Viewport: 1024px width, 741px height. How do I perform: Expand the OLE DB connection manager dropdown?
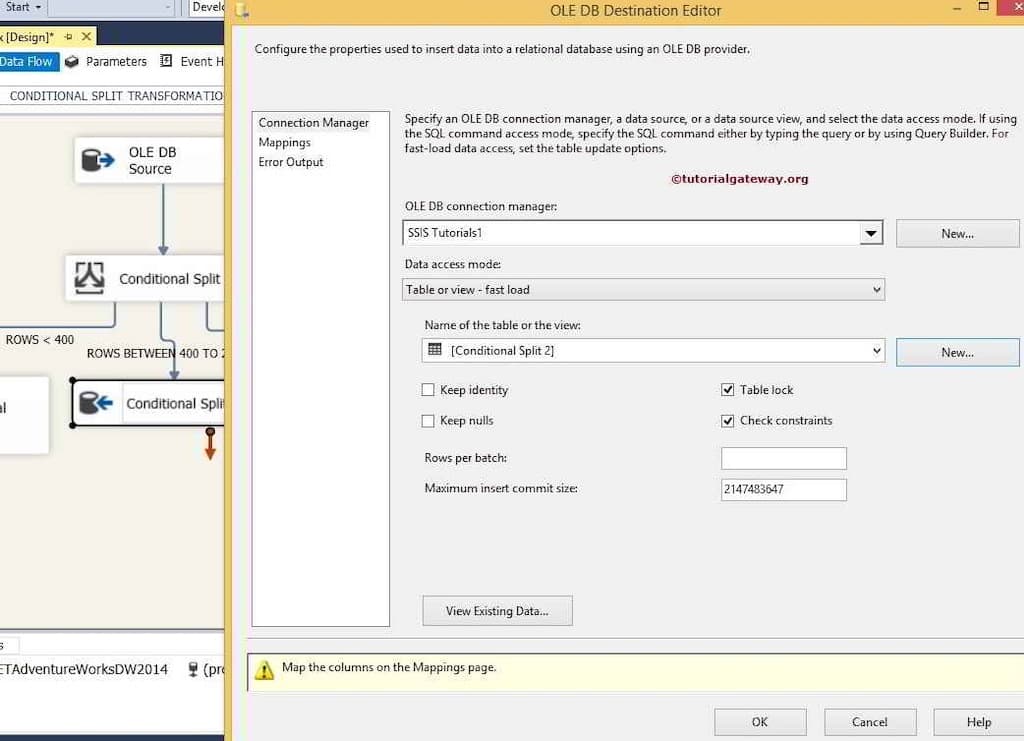point(871,233)
